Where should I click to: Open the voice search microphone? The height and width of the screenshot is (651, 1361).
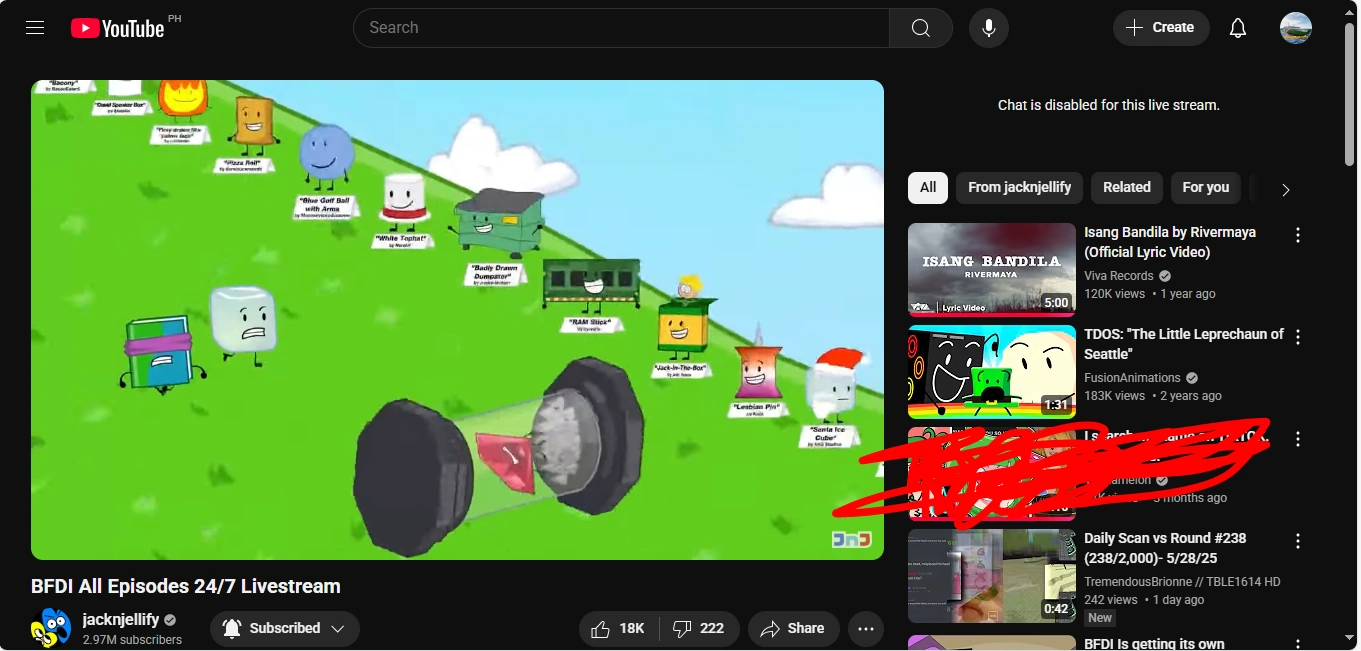[988, 27]
